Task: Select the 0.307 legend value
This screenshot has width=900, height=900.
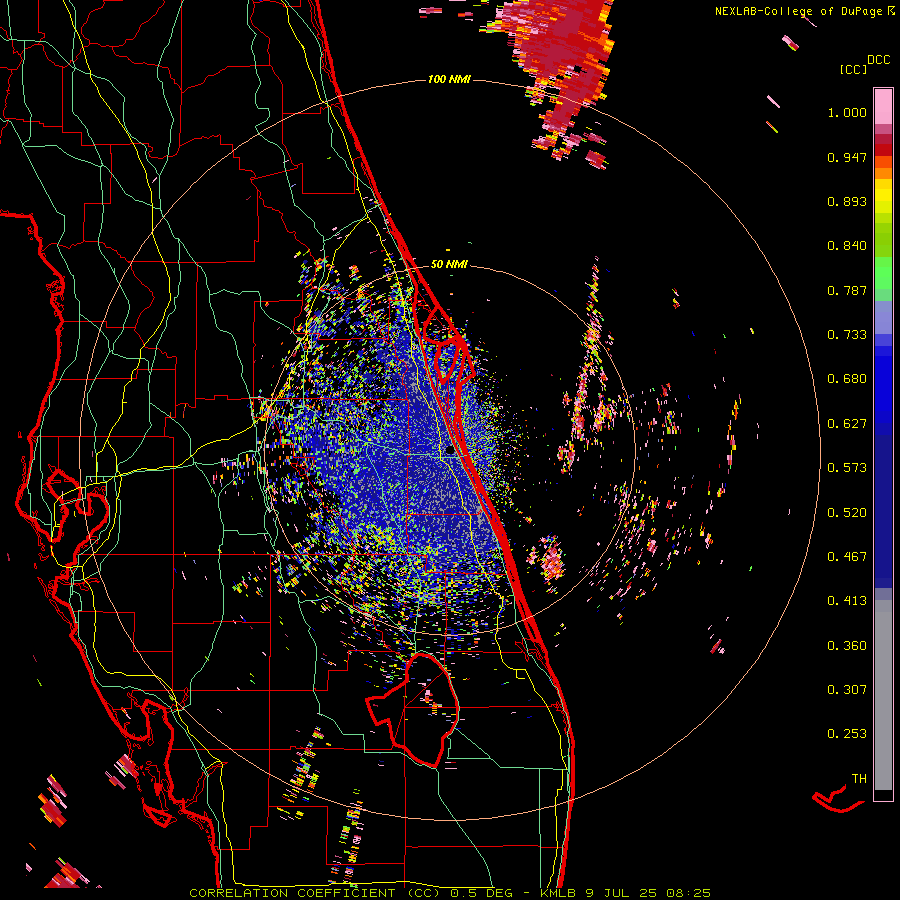Action: coord(847,690)
